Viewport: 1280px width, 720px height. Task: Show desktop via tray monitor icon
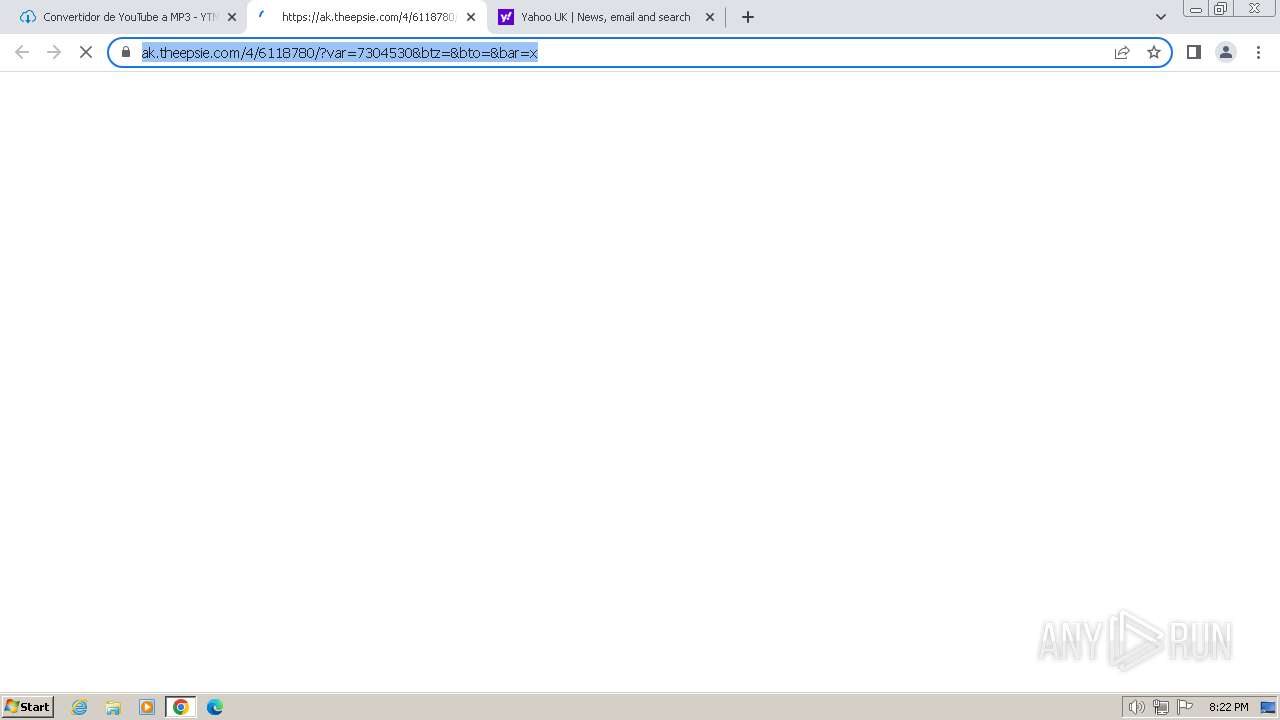point(1268,707)
